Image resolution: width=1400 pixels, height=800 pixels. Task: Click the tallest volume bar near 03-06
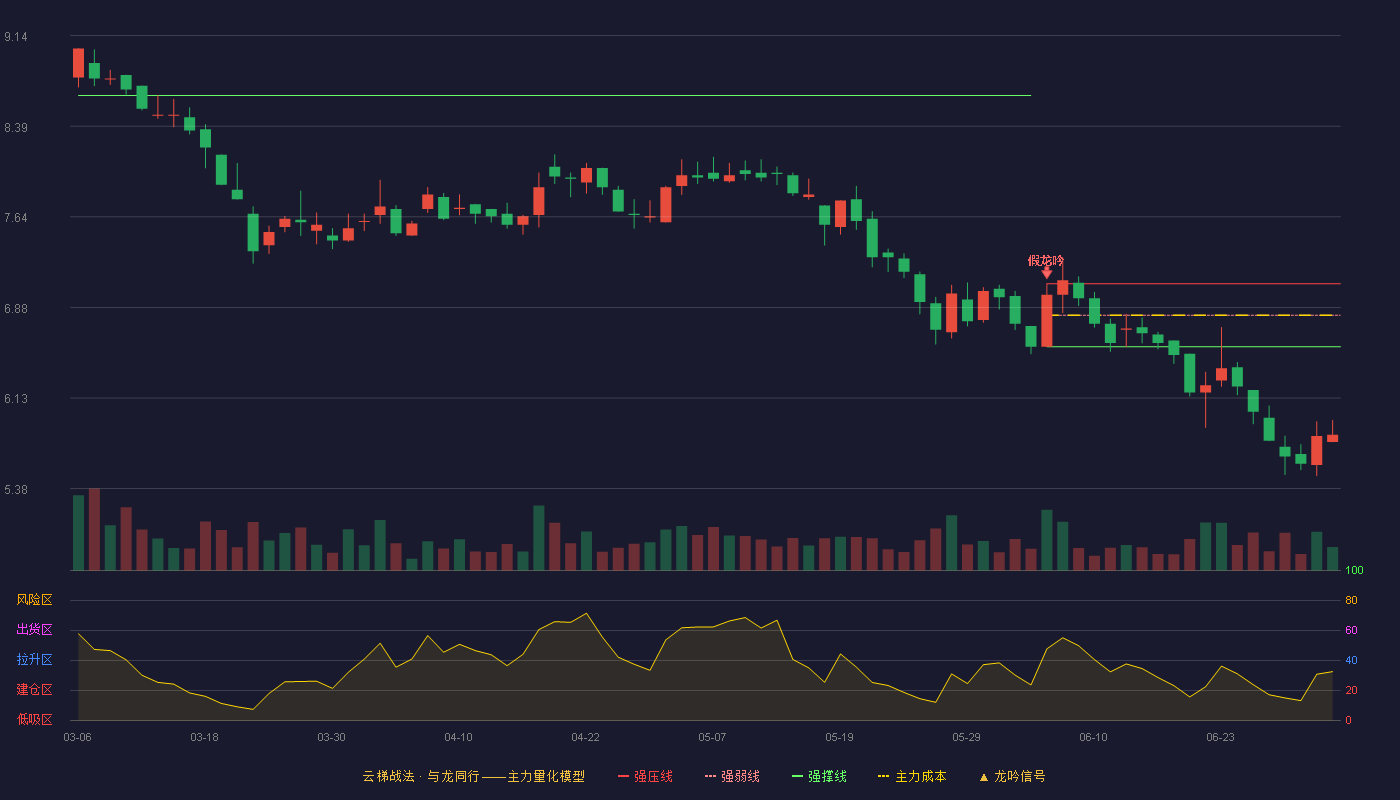point(94,529)
